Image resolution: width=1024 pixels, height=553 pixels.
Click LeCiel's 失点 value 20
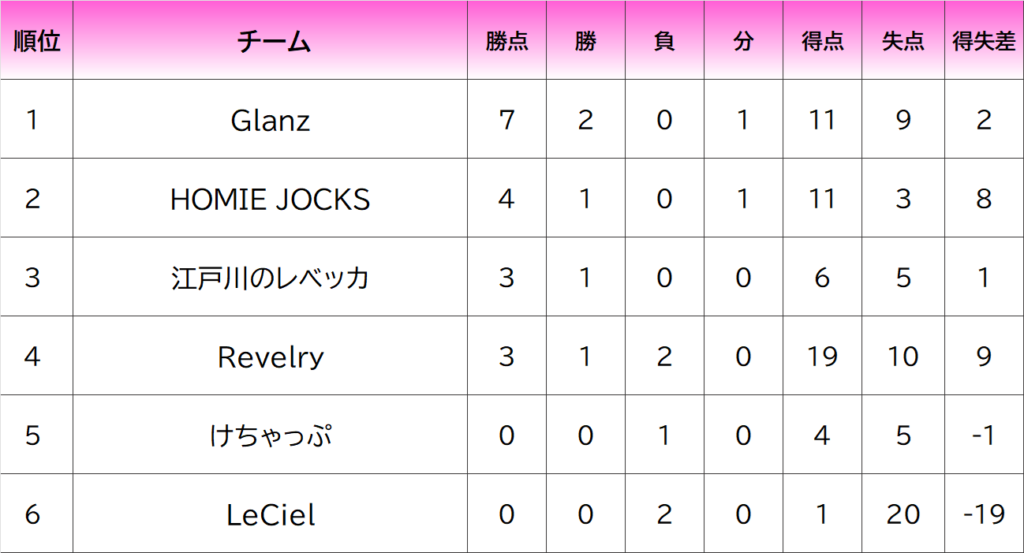point(903,514)
